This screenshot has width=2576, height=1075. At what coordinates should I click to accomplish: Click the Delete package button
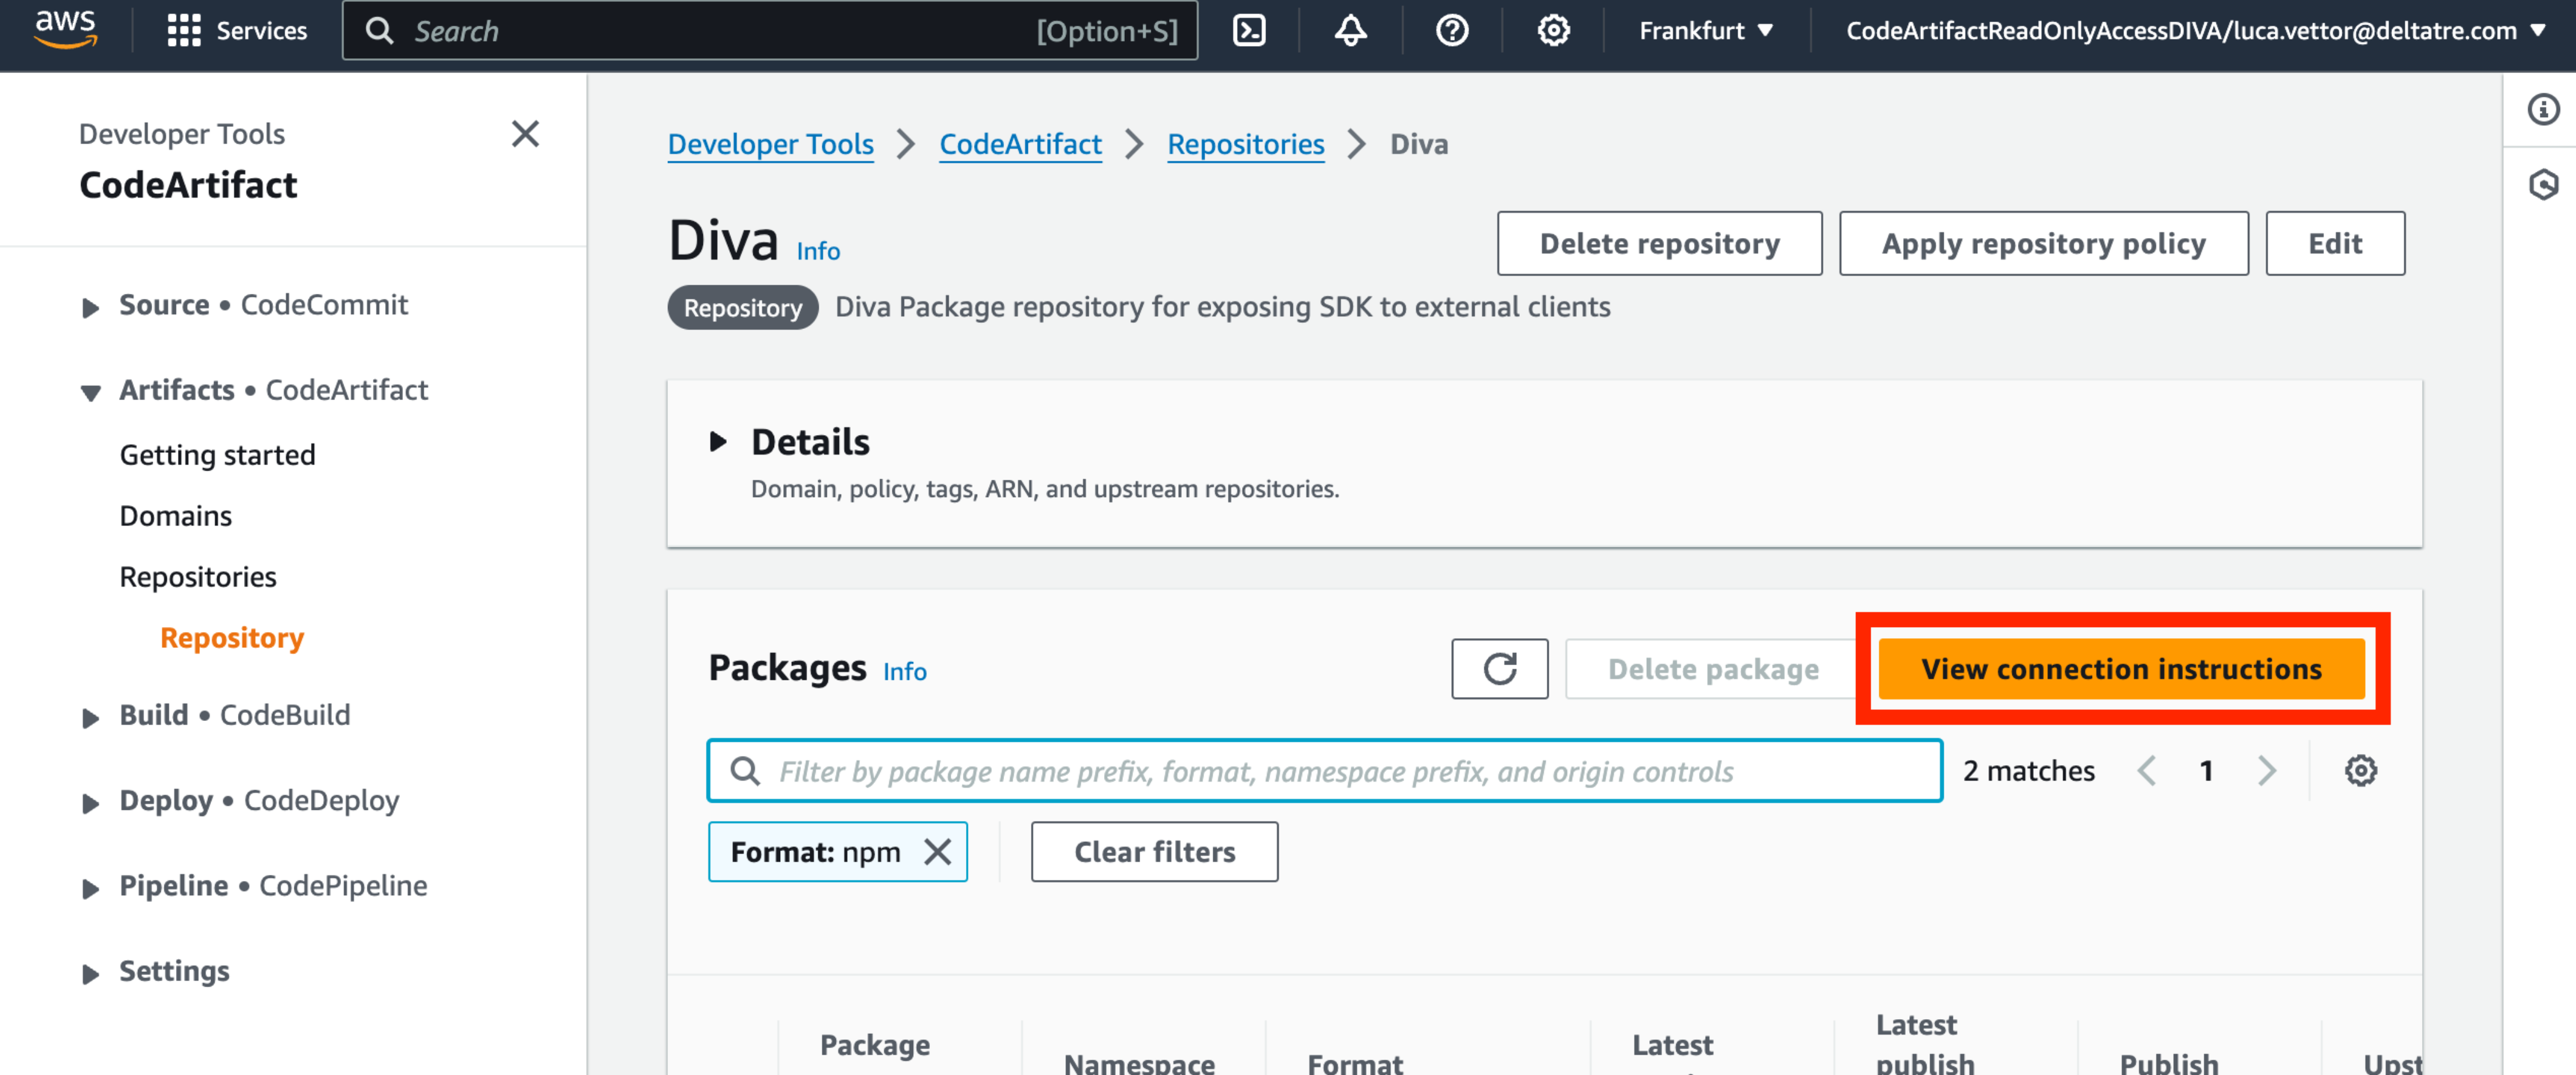point(1712,669)
